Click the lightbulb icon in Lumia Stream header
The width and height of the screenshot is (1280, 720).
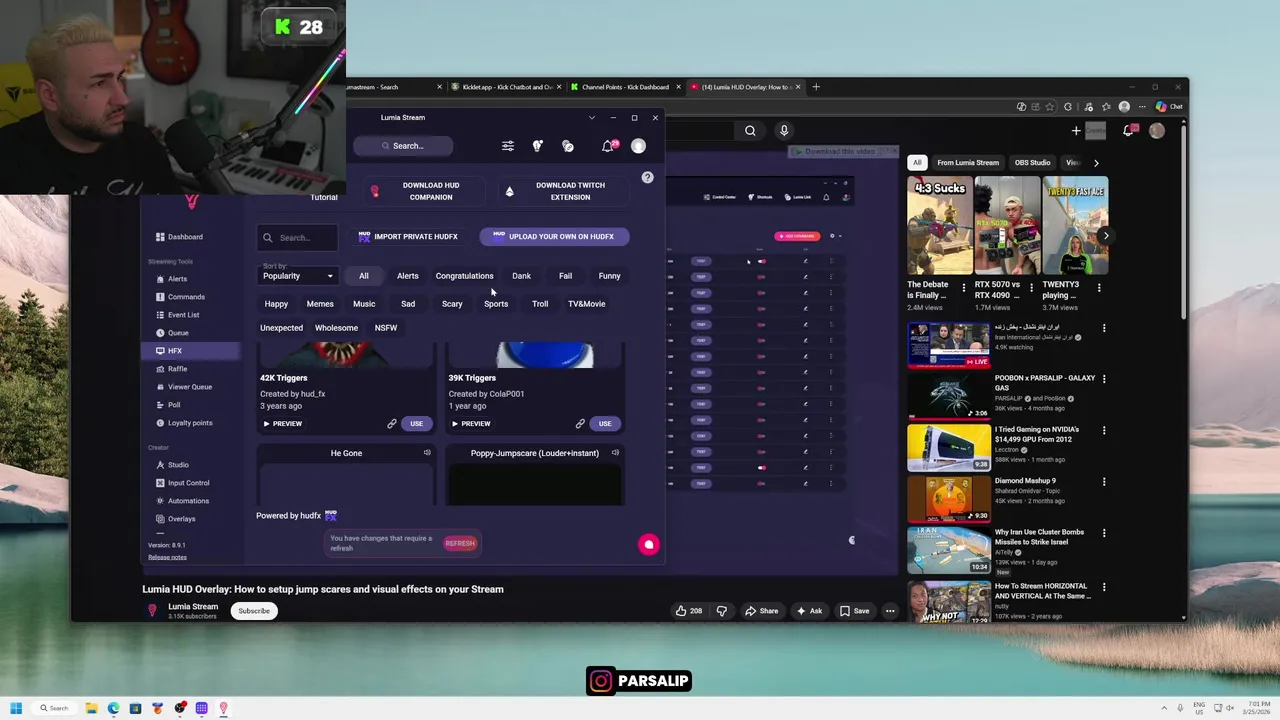pyautogui.click(x=537, y=146)
